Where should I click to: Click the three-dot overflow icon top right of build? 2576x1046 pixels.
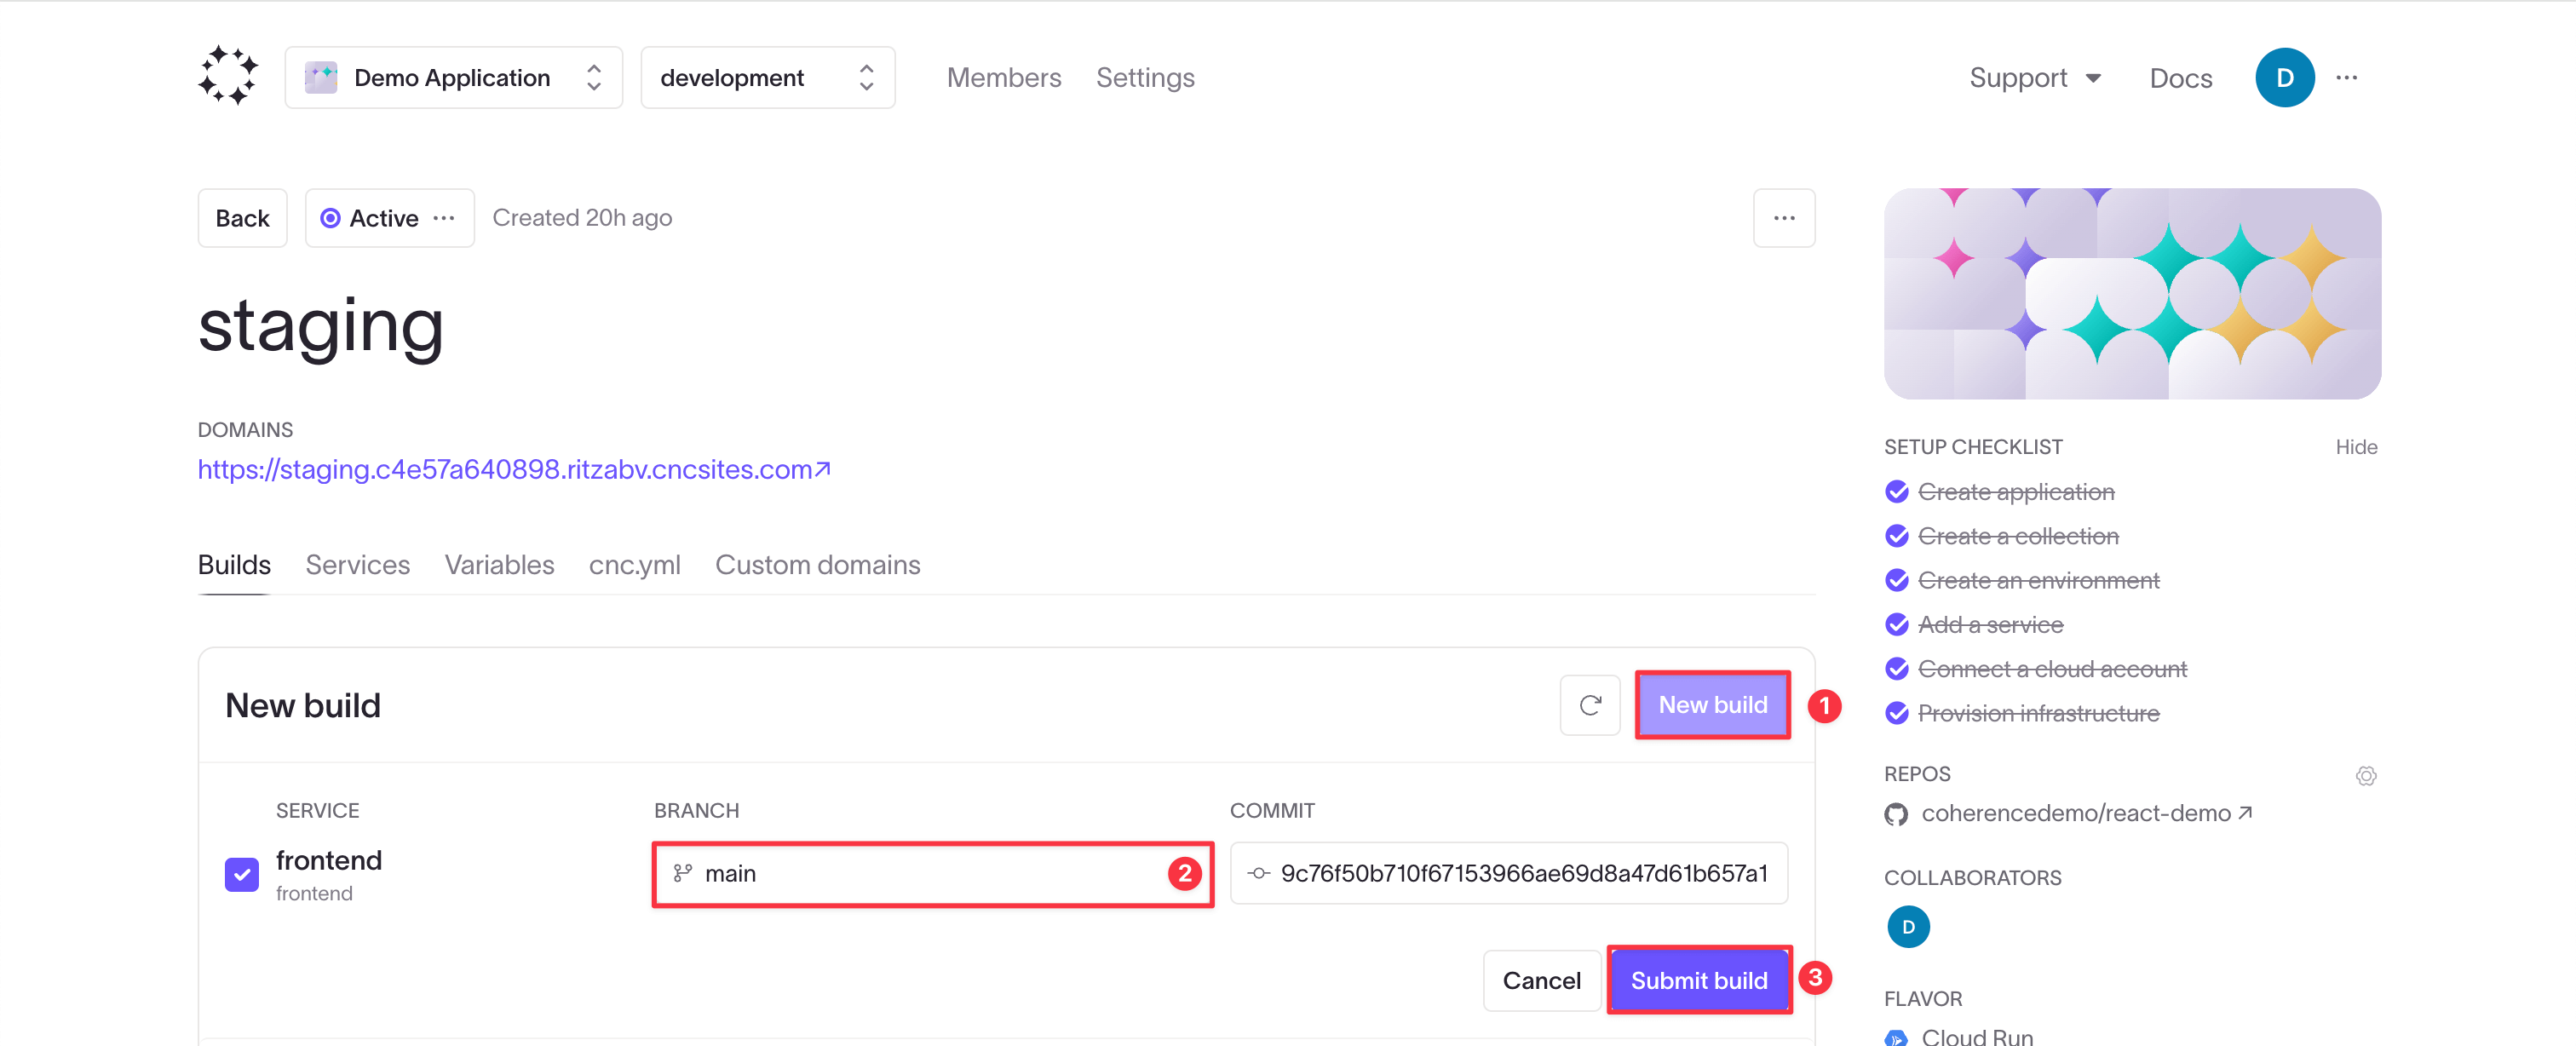pyautogui.click(x=1782, y=216)
